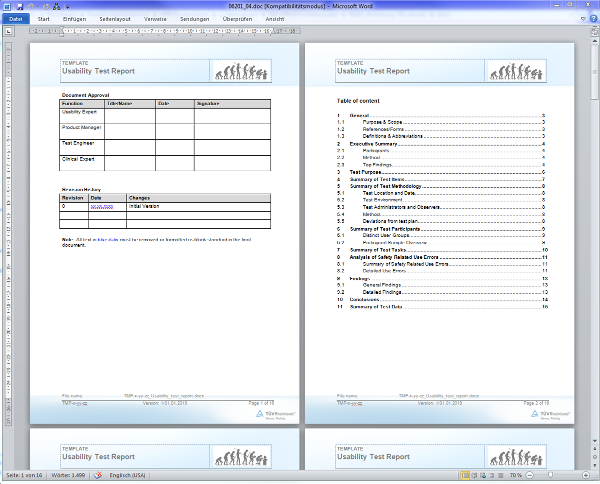Click the Save icon in quick access toolbar

(x=18, y=6)
